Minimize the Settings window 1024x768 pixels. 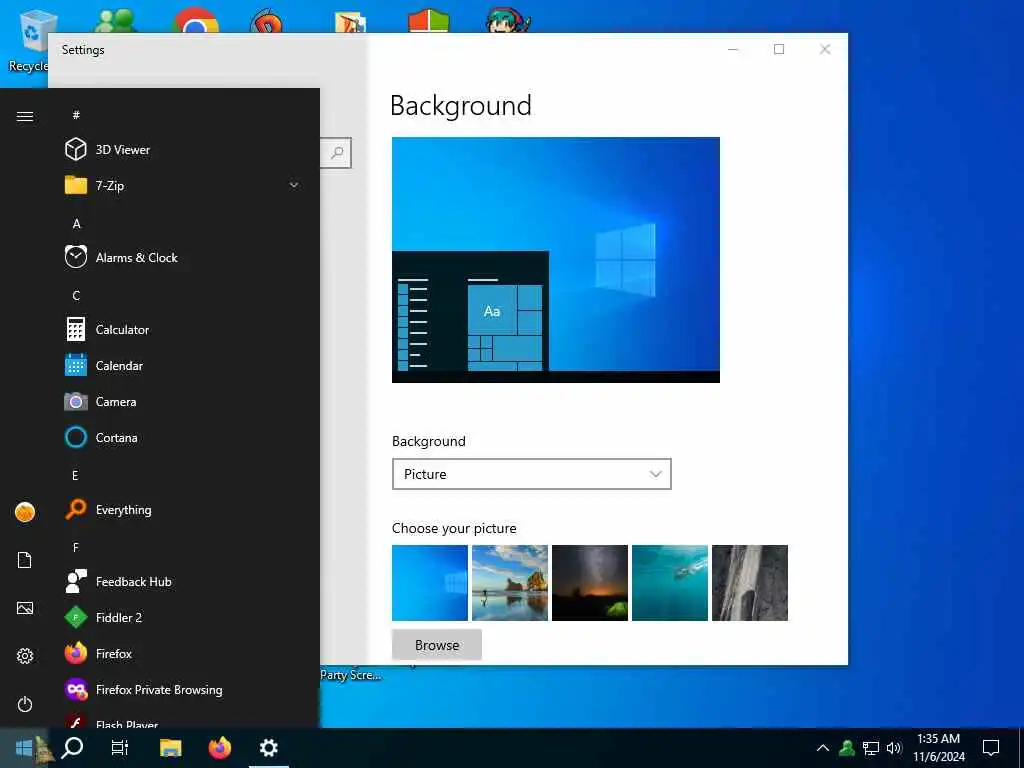click(x=733, y=50)
